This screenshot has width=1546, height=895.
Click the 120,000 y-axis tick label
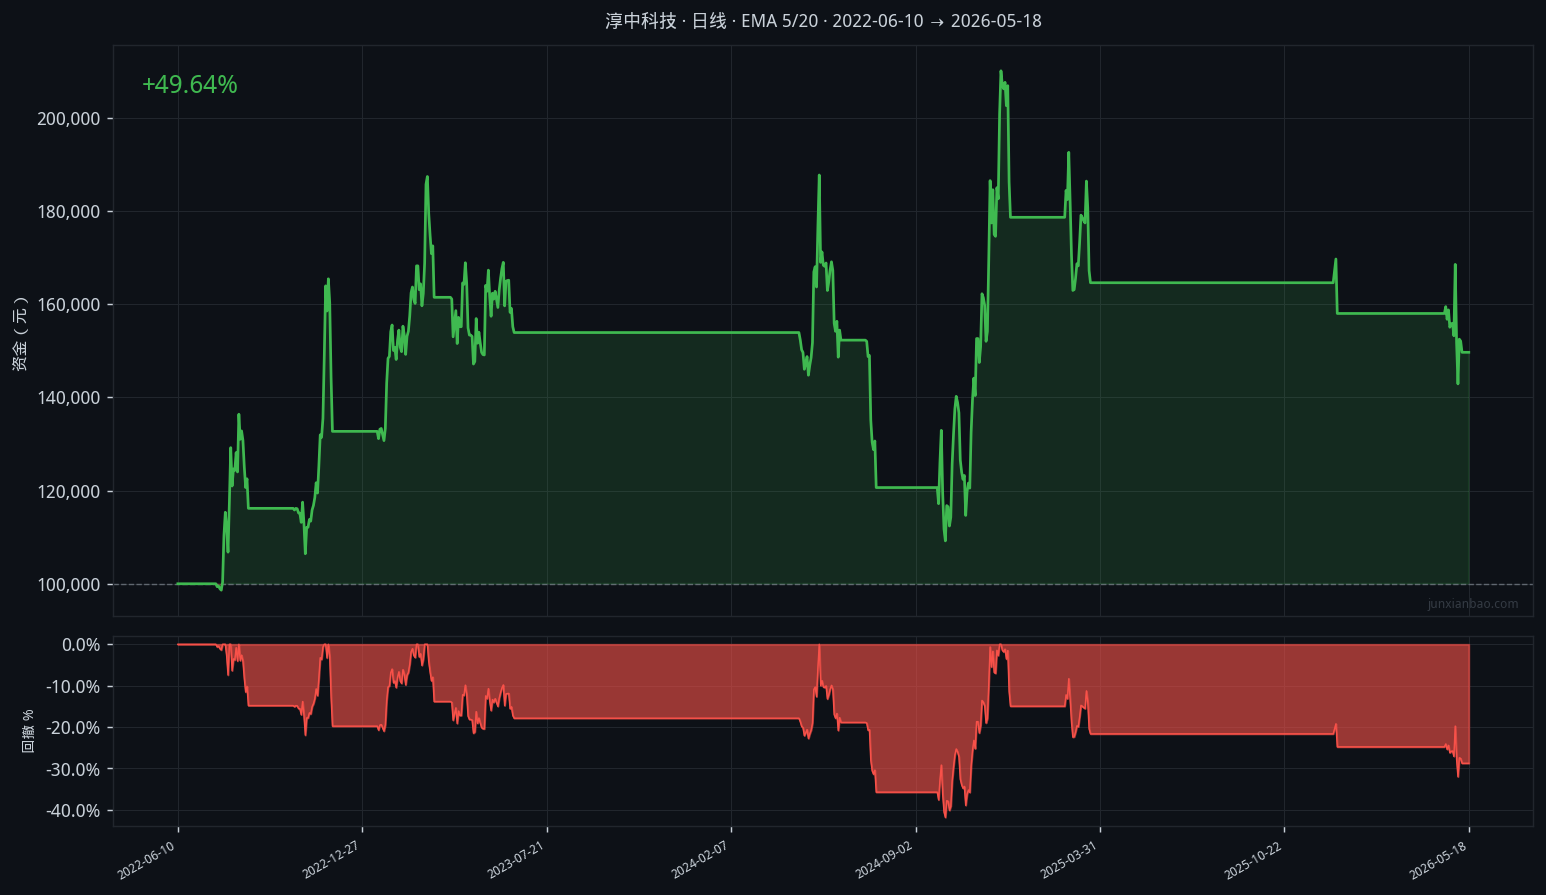(x=69, y=492)
